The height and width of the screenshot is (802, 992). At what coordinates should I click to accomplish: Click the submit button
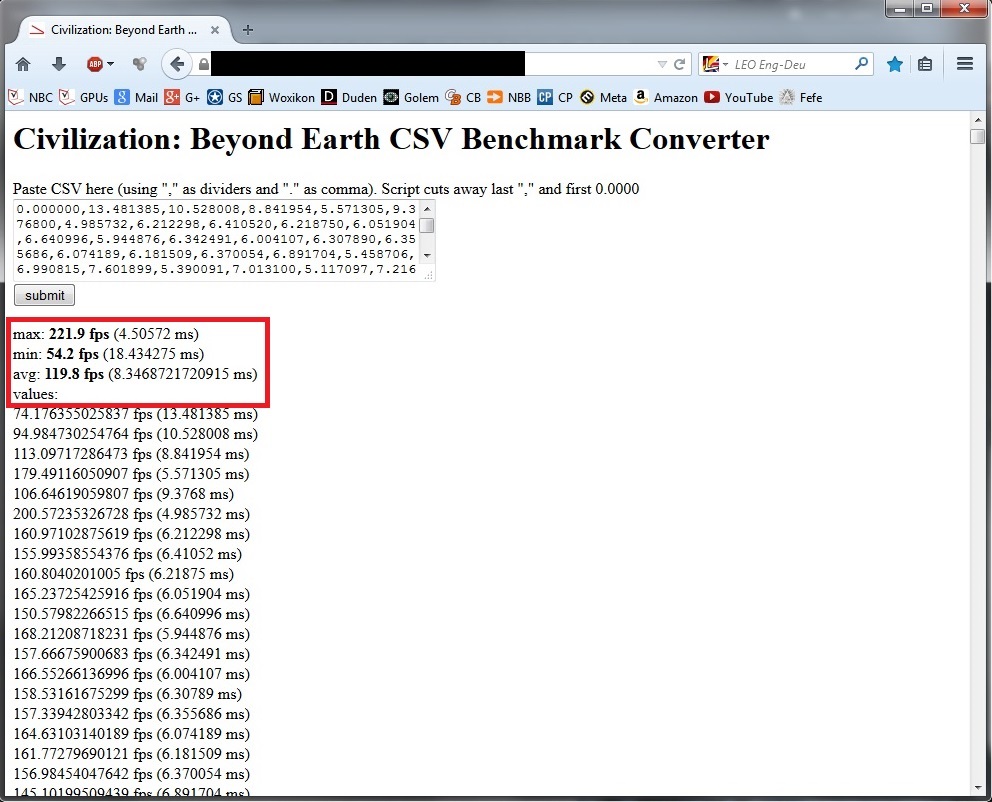[44, 295]
